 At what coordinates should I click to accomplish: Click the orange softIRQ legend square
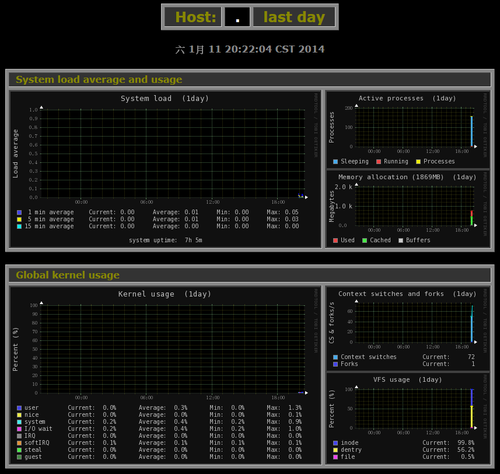coord(19,443)
